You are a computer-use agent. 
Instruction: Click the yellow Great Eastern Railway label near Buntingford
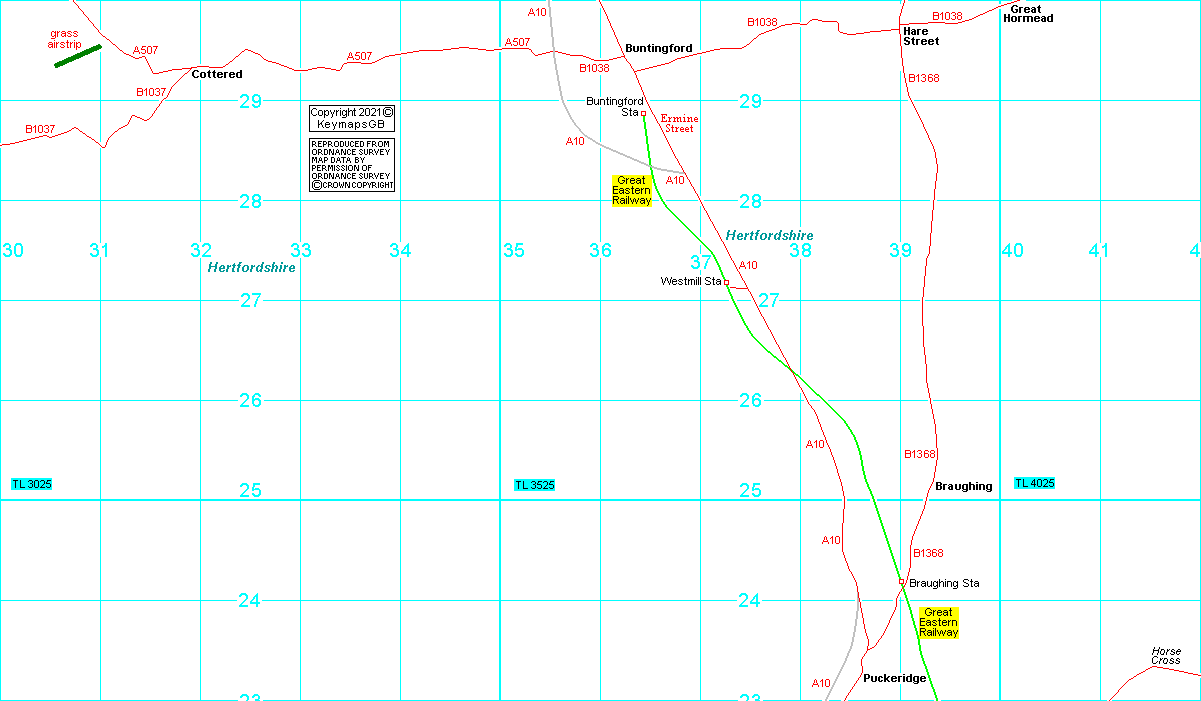pyautogui.click(x=632, y=190)
